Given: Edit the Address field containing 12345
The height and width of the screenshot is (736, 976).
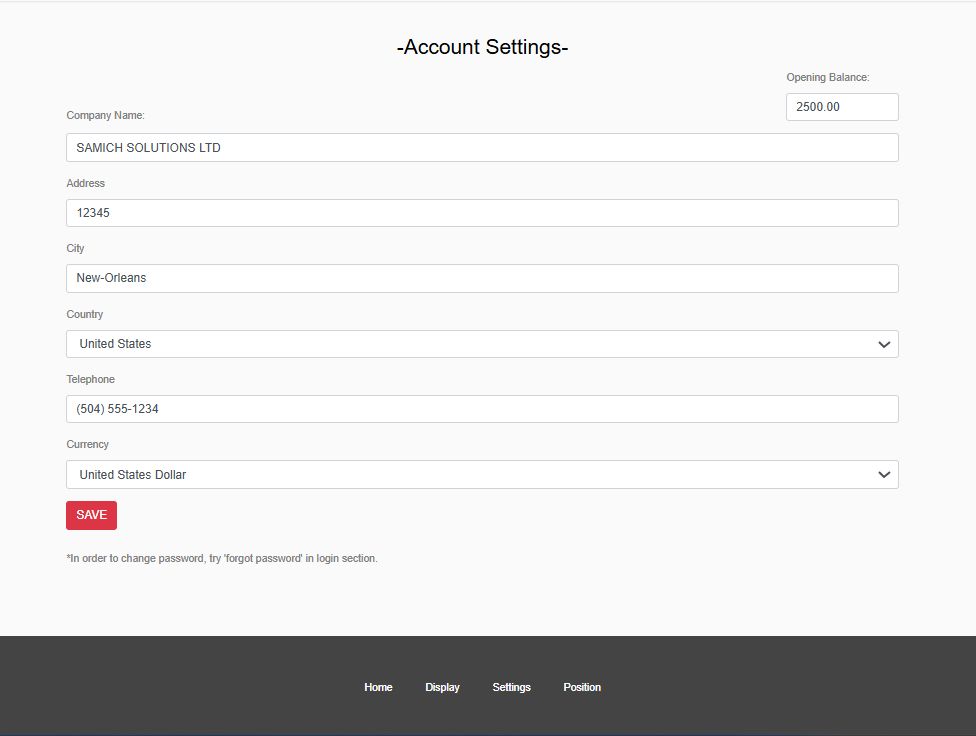Looking at the screenshot, I should tap(482, 213).
